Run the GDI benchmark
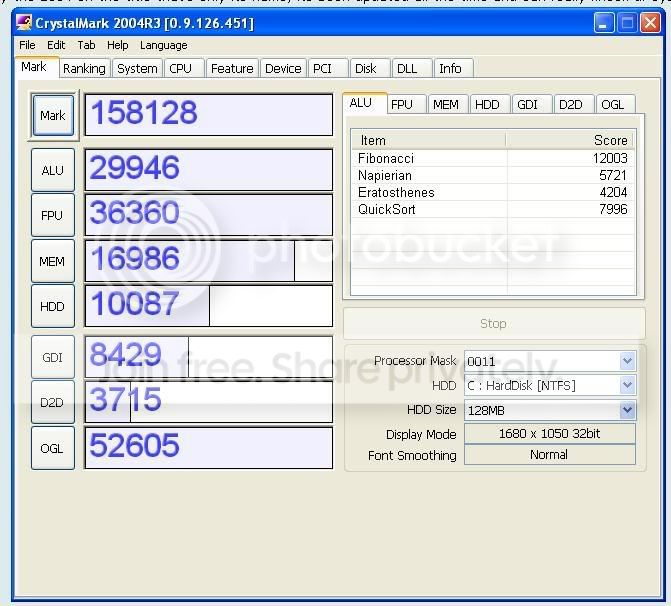Viewport: 671px width, 606px height. (53, 357)
